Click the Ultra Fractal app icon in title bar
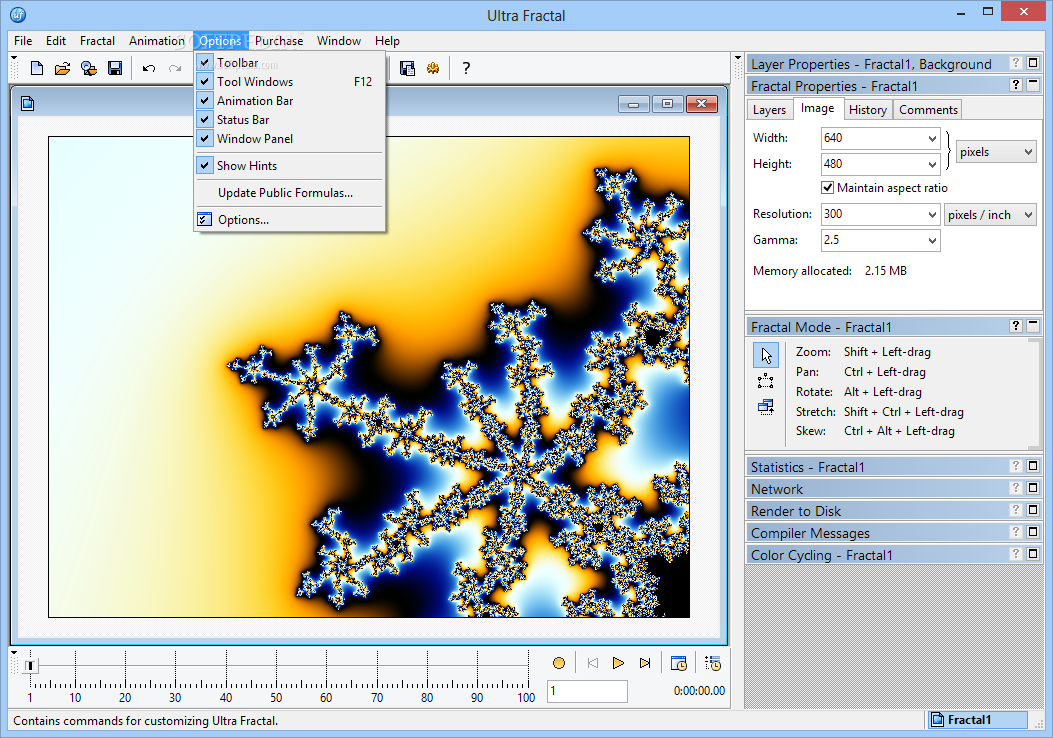 coord(18,14)
